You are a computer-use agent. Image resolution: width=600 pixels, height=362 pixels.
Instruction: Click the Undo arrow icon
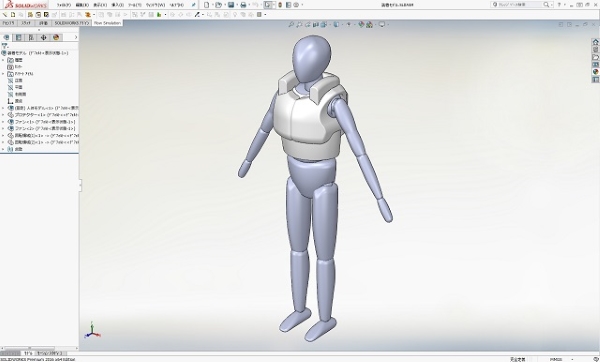click(255, 5)
